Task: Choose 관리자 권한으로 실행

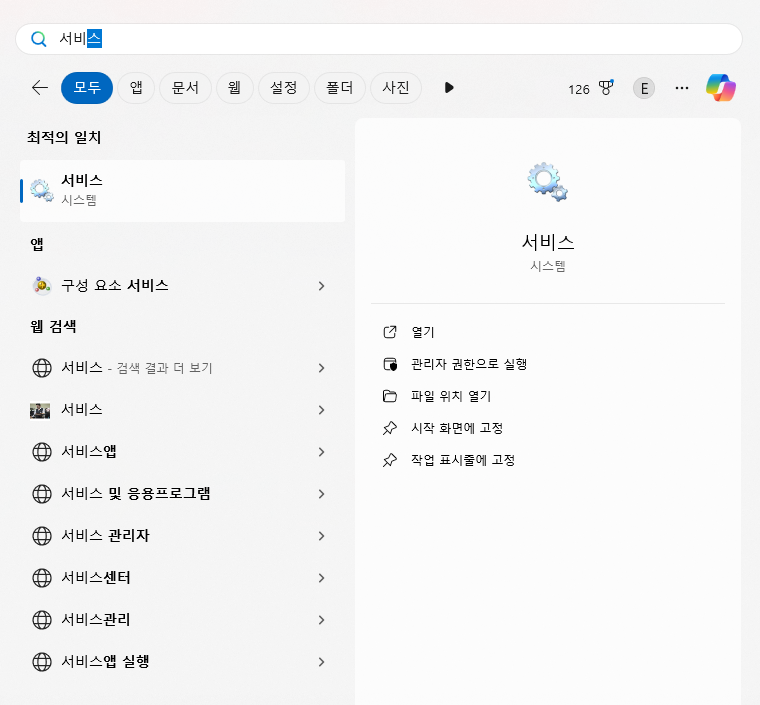Action: coord(469,364)
